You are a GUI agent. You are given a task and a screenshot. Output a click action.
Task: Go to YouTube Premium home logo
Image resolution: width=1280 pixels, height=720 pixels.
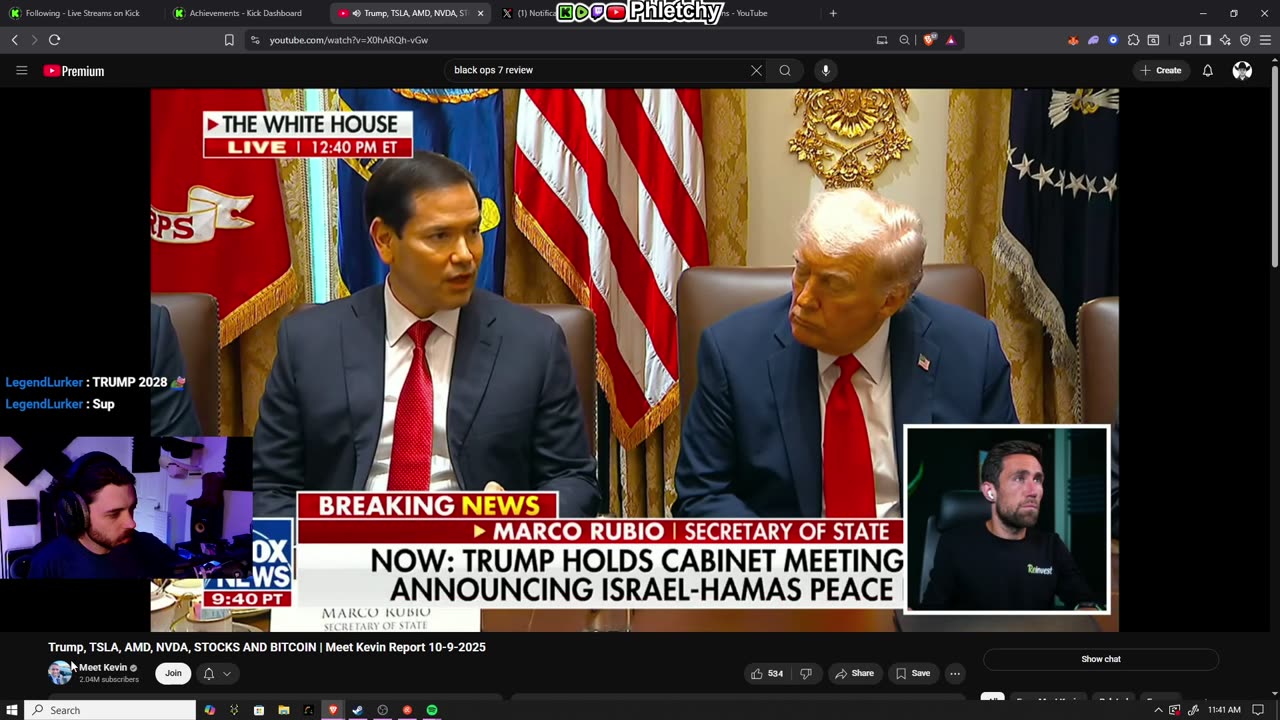click(x=74, y=71)
